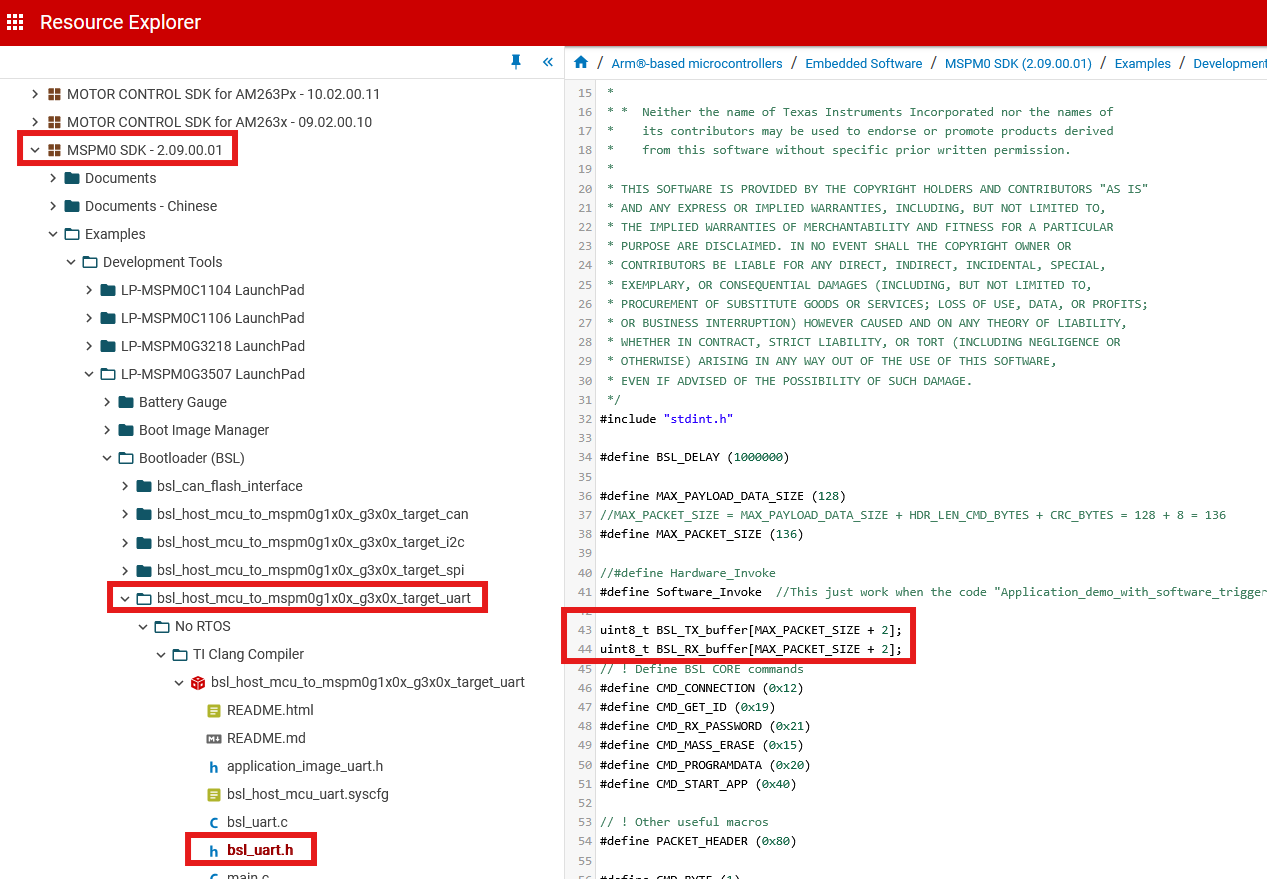Click the MSPM0 SDK package icon

pyautogui.click(x=54, y=150)
